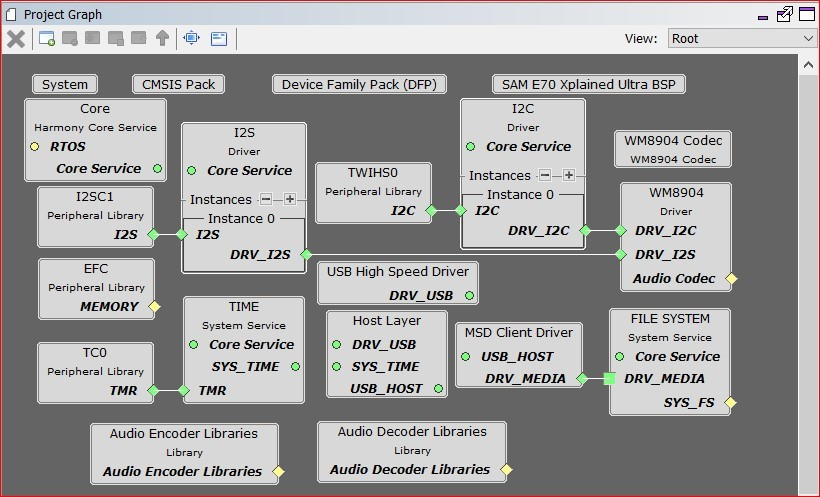The width and height of the screenshot is (820, 497).
Task: Click the undock window icon in title bar
Action: [785, 14]
